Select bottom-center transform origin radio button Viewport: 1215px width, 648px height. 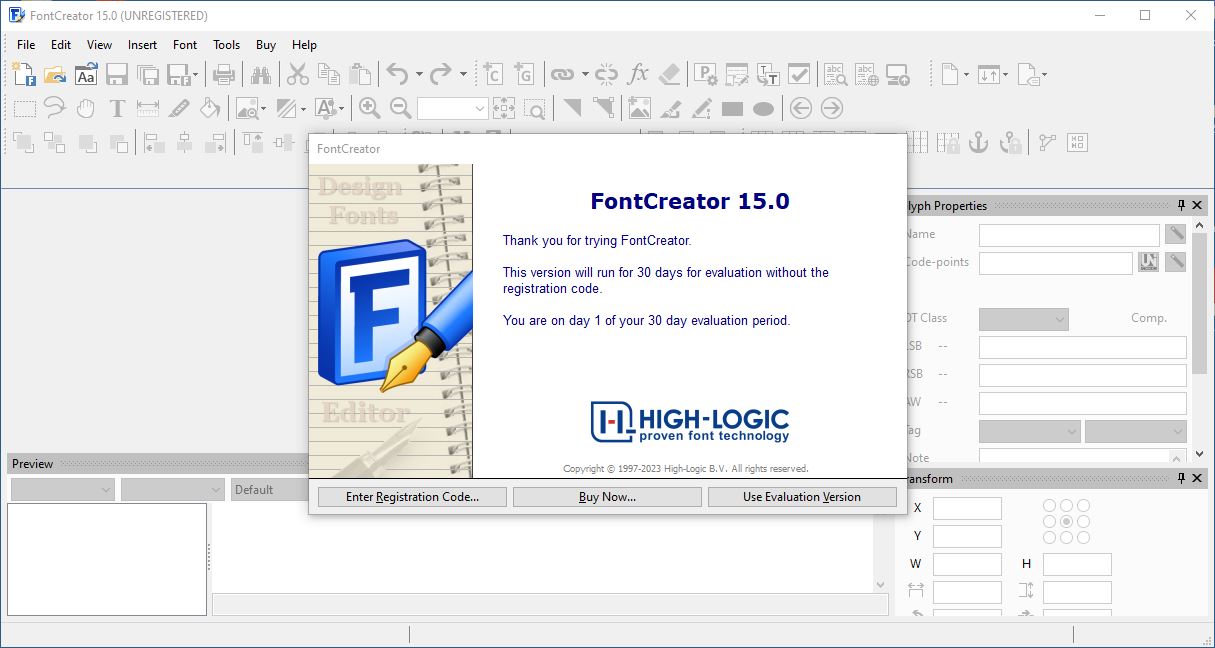click(x=1067, y=538)
